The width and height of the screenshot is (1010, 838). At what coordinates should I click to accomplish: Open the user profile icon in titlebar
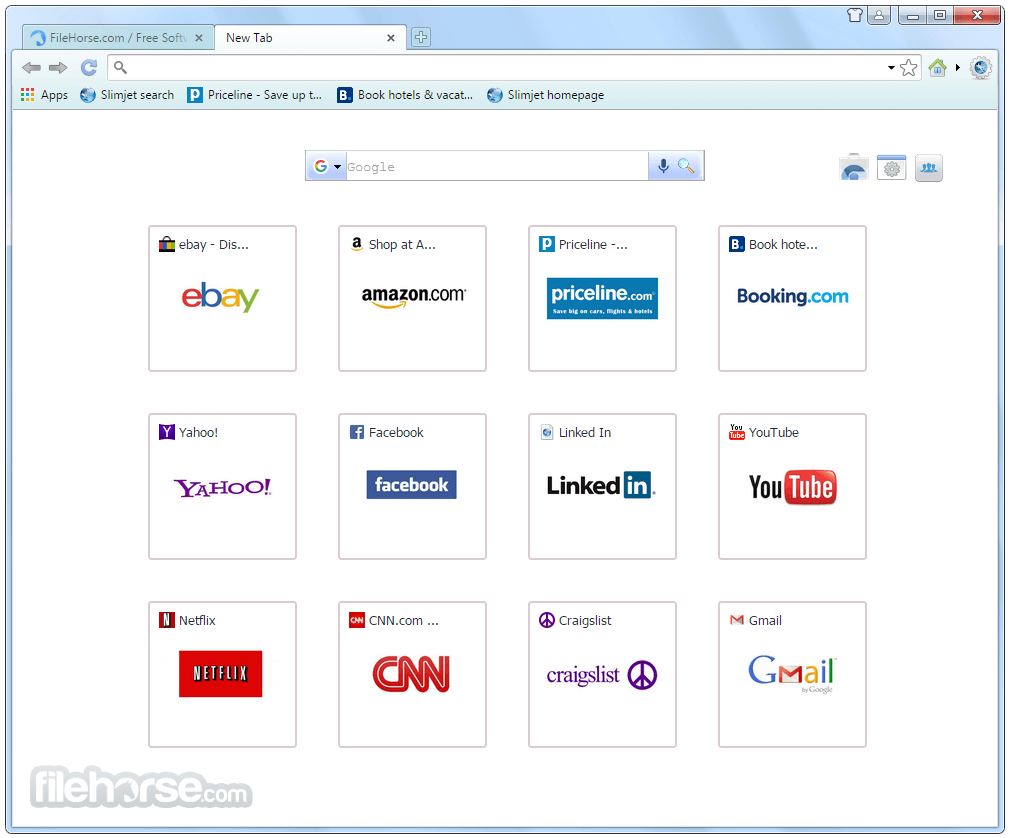click(879, 15)
